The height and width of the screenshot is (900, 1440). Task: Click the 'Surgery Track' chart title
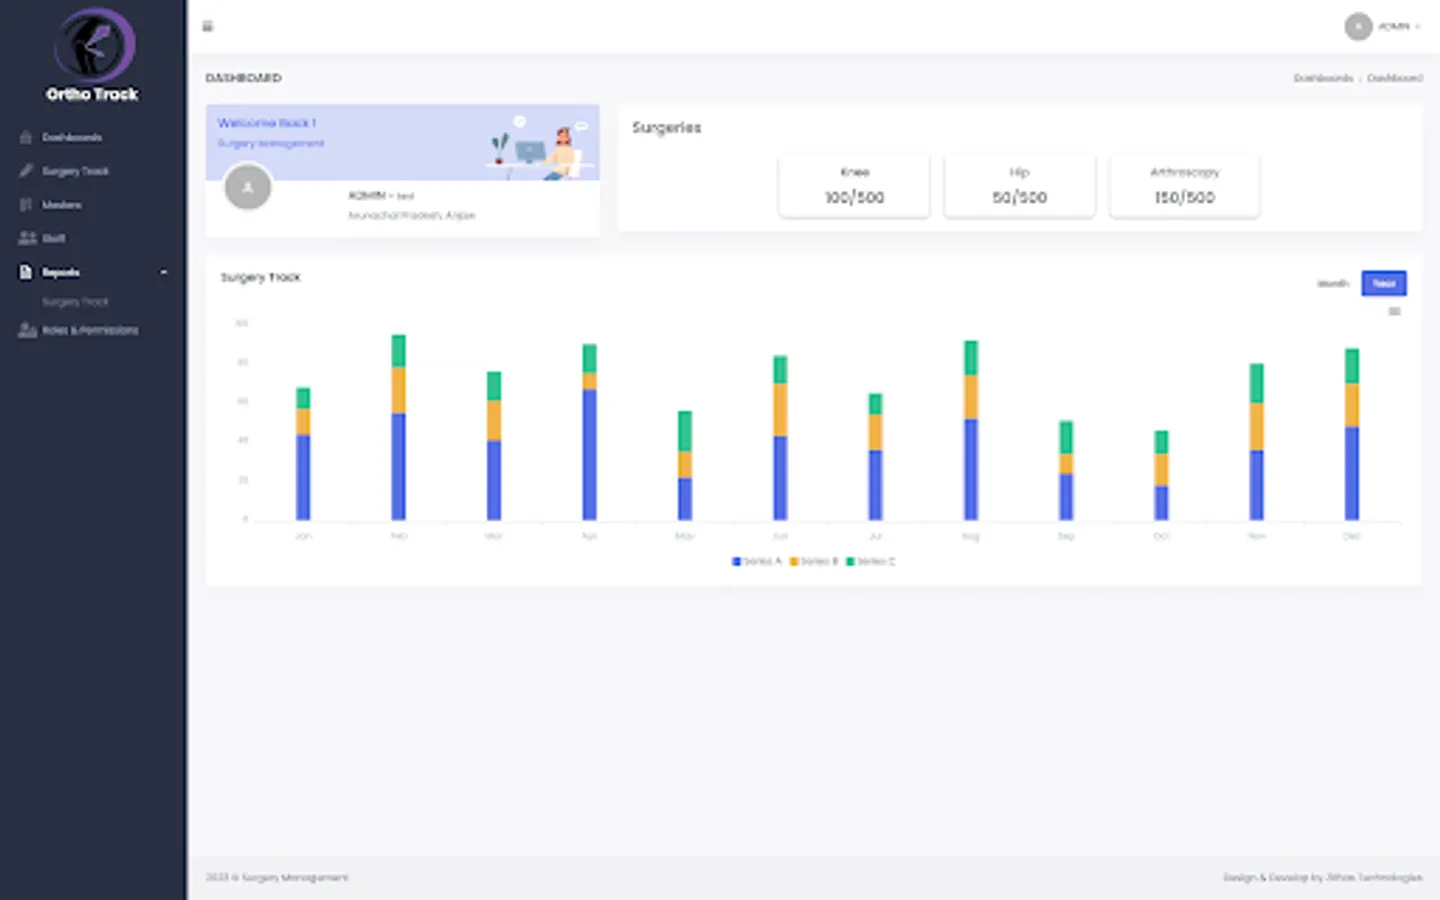click(x=260, y=277)
